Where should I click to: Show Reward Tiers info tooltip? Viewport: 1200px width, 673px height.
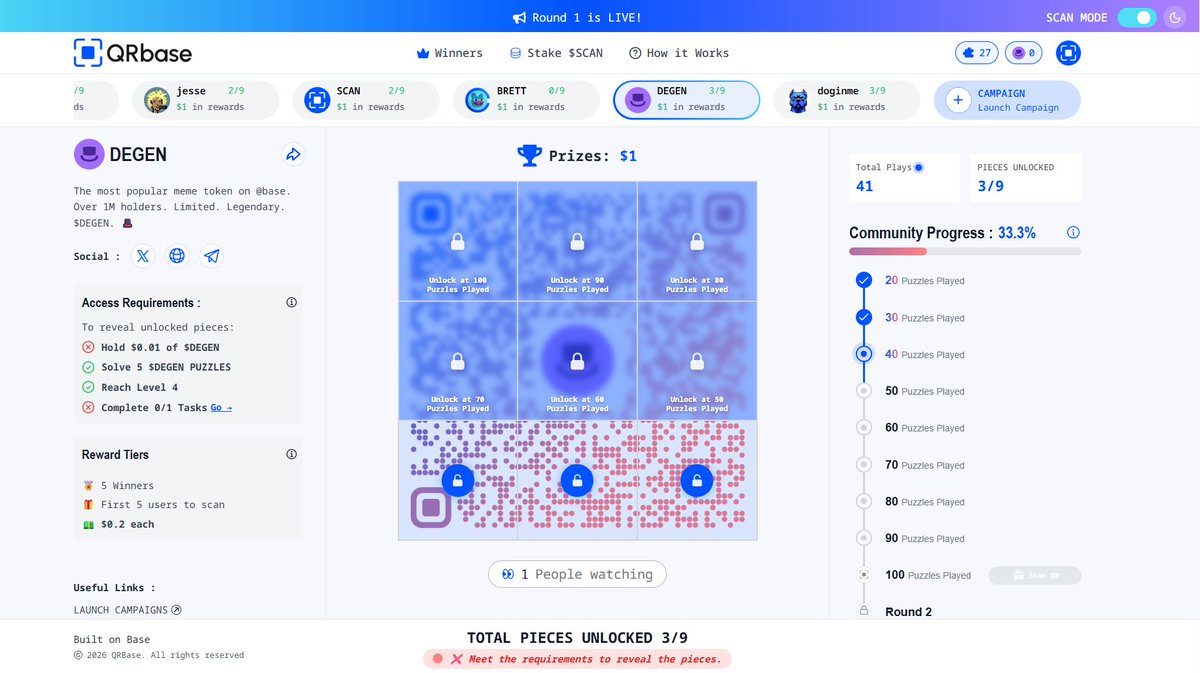[291, 454]
